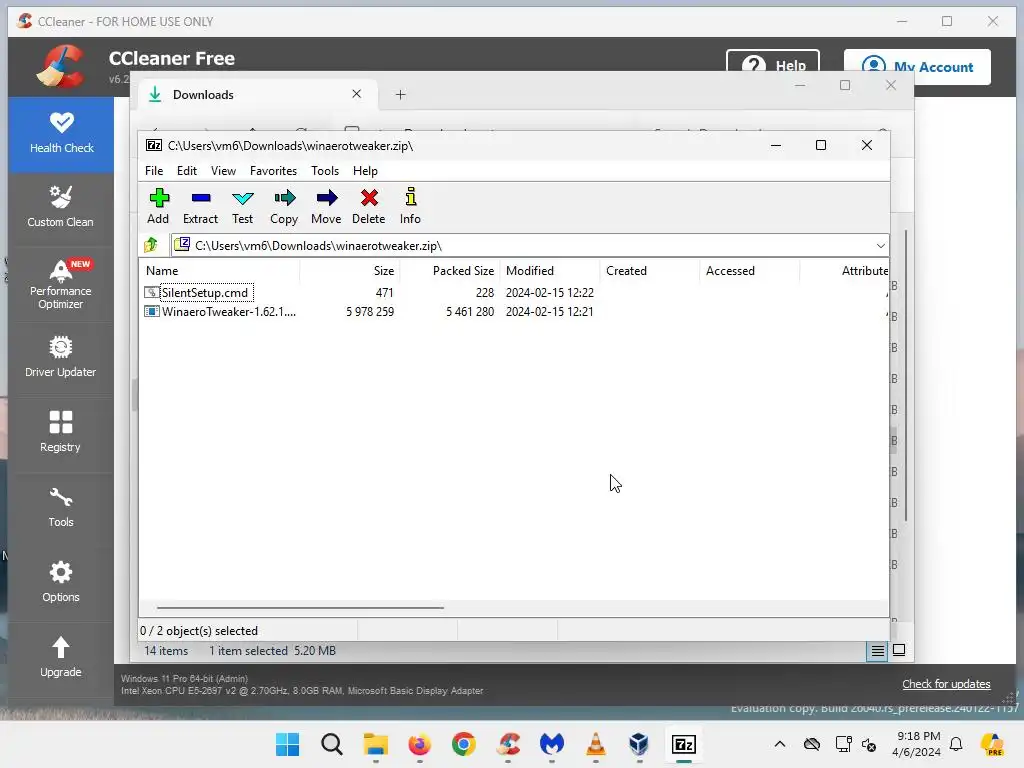
Task: Click the Test toolbar button
Action: click(x=242, y=206)
